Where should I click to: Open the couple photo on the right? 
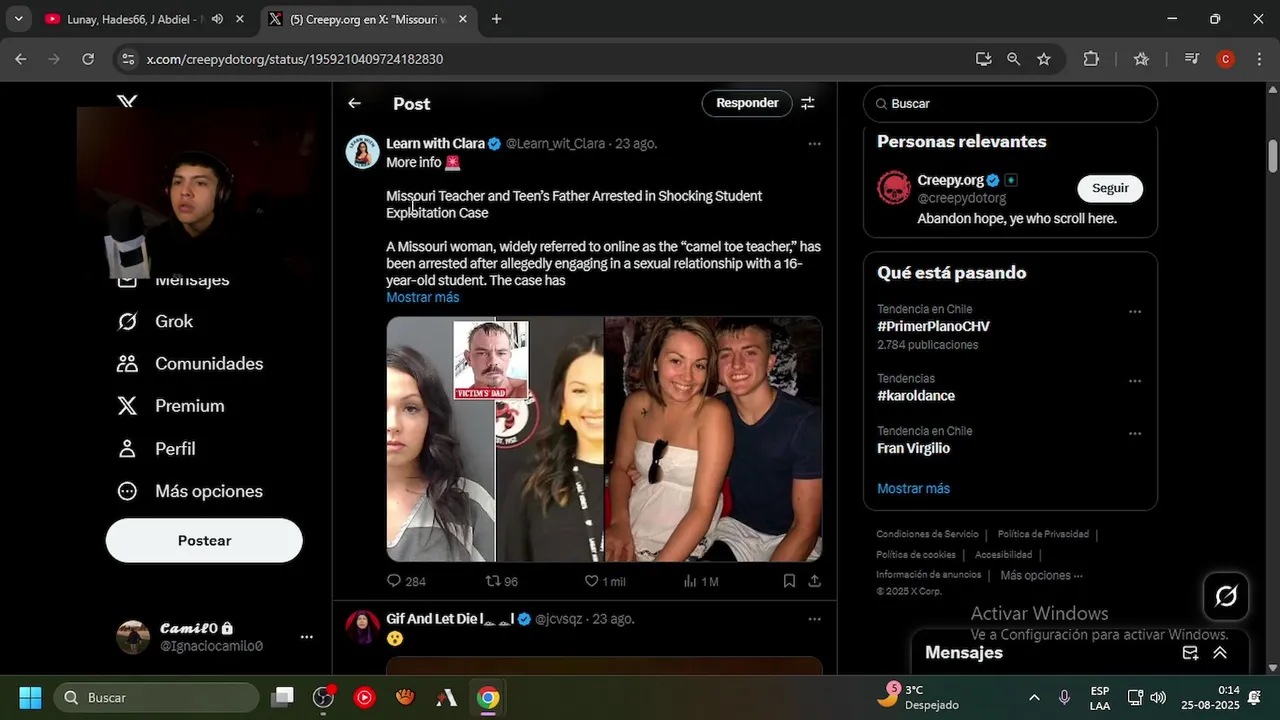713,439
